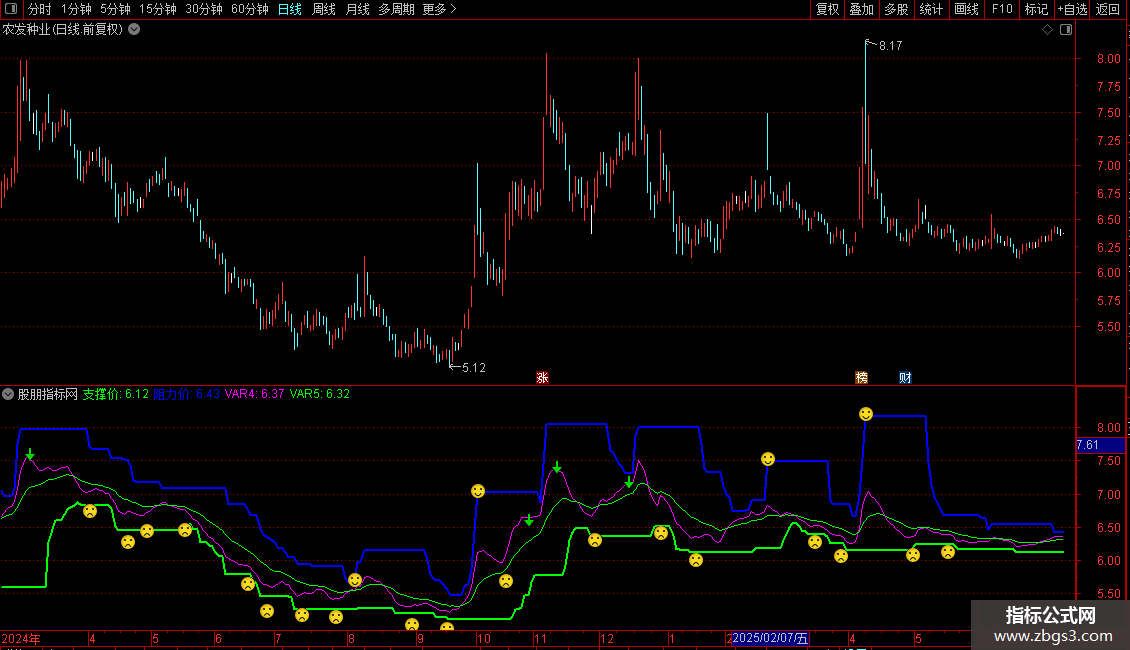
Task: Select the 日线 daily tab
Action: pos(290,9)
